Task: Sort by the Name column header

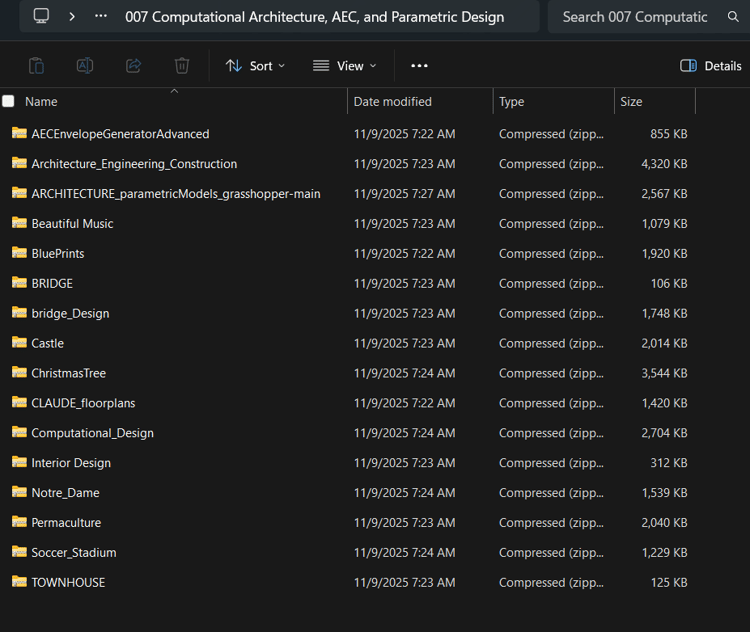Action: tap(41, 101)
